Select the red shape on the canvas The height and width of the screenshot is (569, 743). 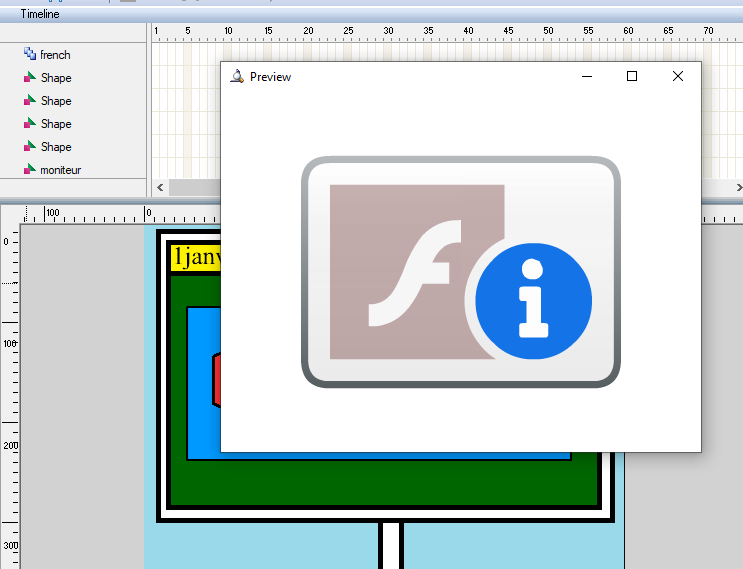(x=217, y=380)
